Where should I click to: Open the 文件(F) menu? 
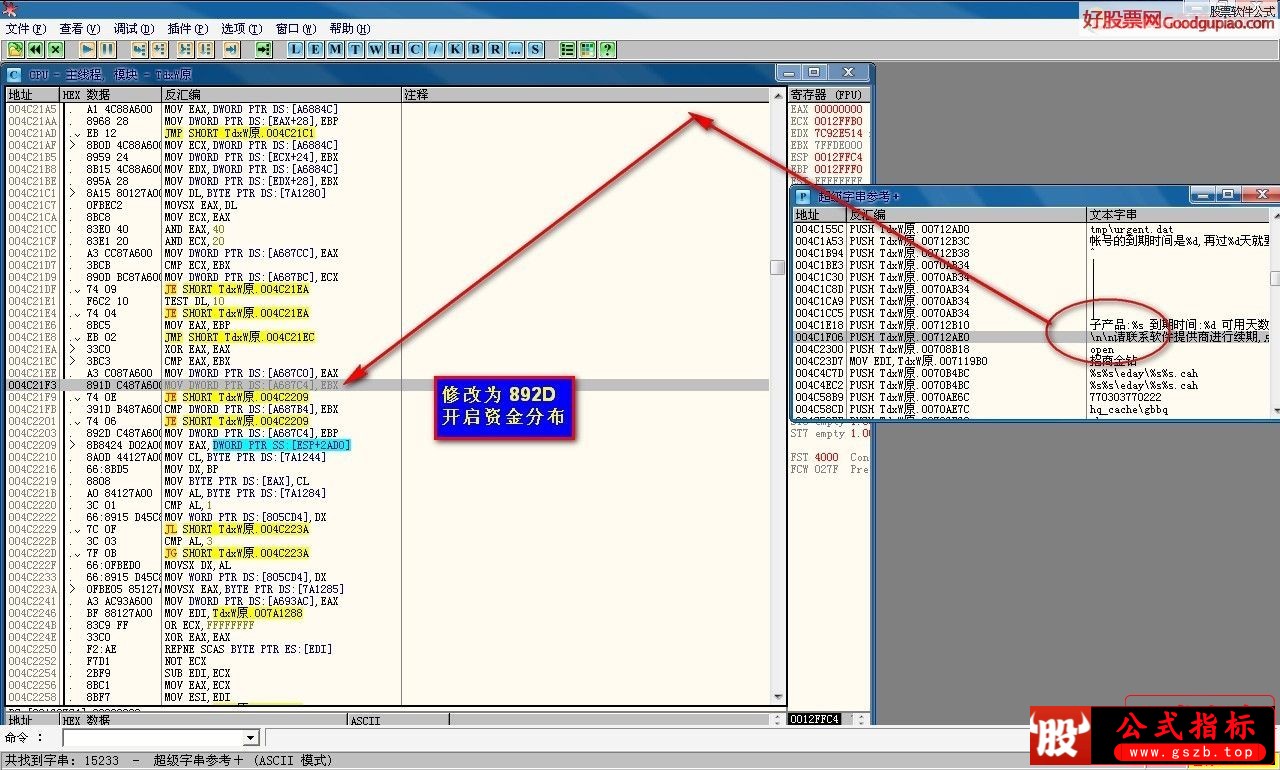click(26, 29)
